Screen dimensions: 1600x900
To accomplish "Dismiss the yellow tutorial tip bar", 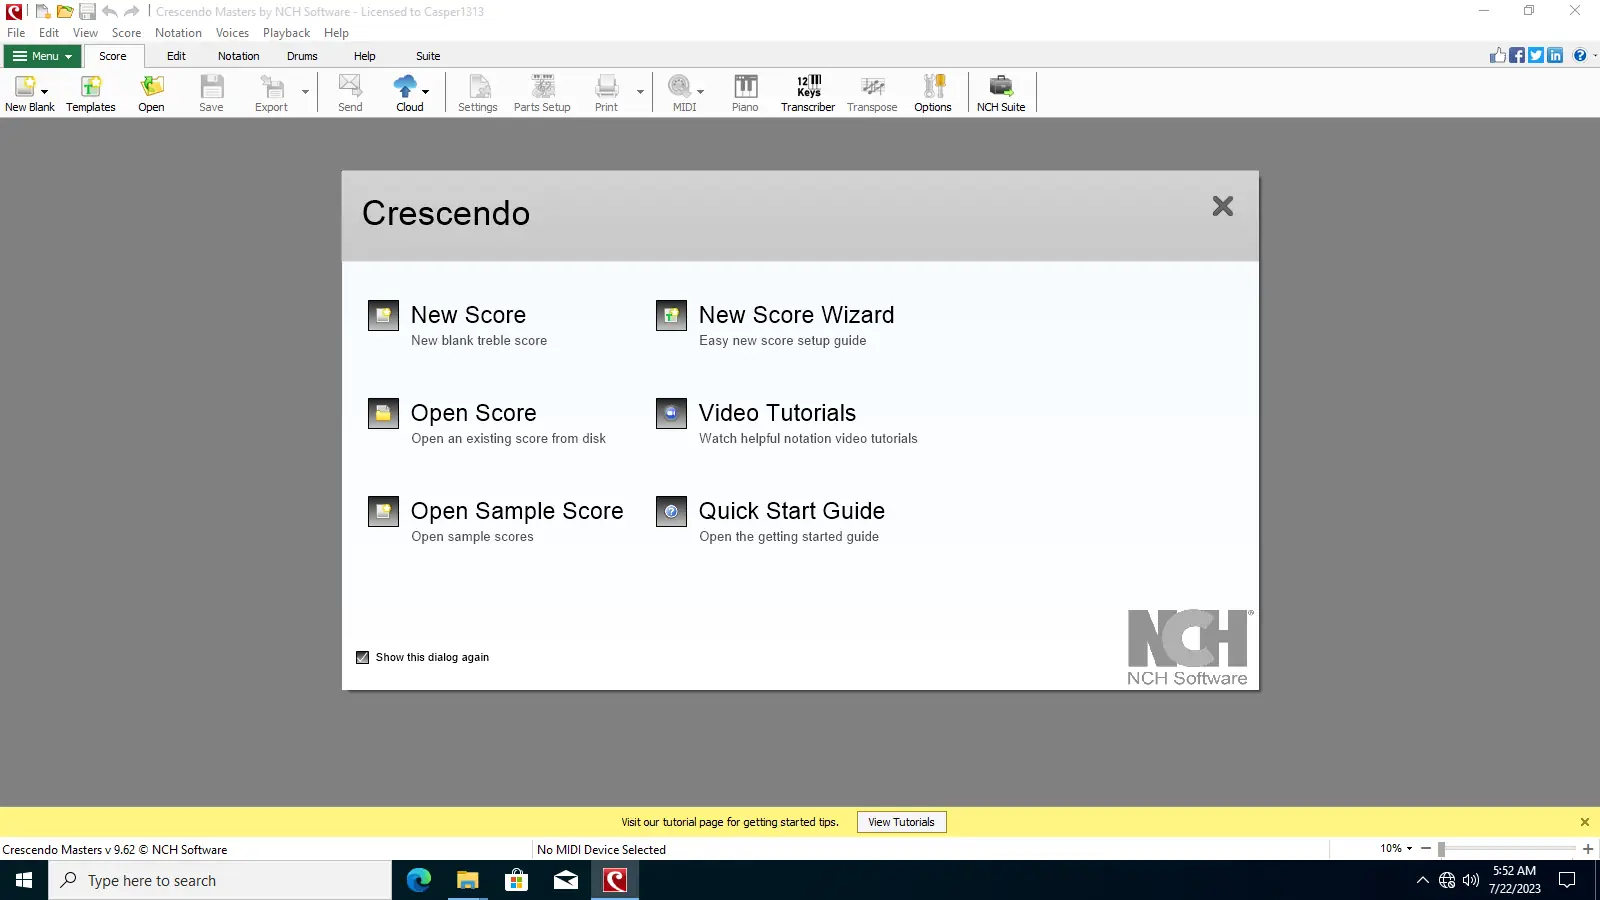I will [x=1584, y=822].
